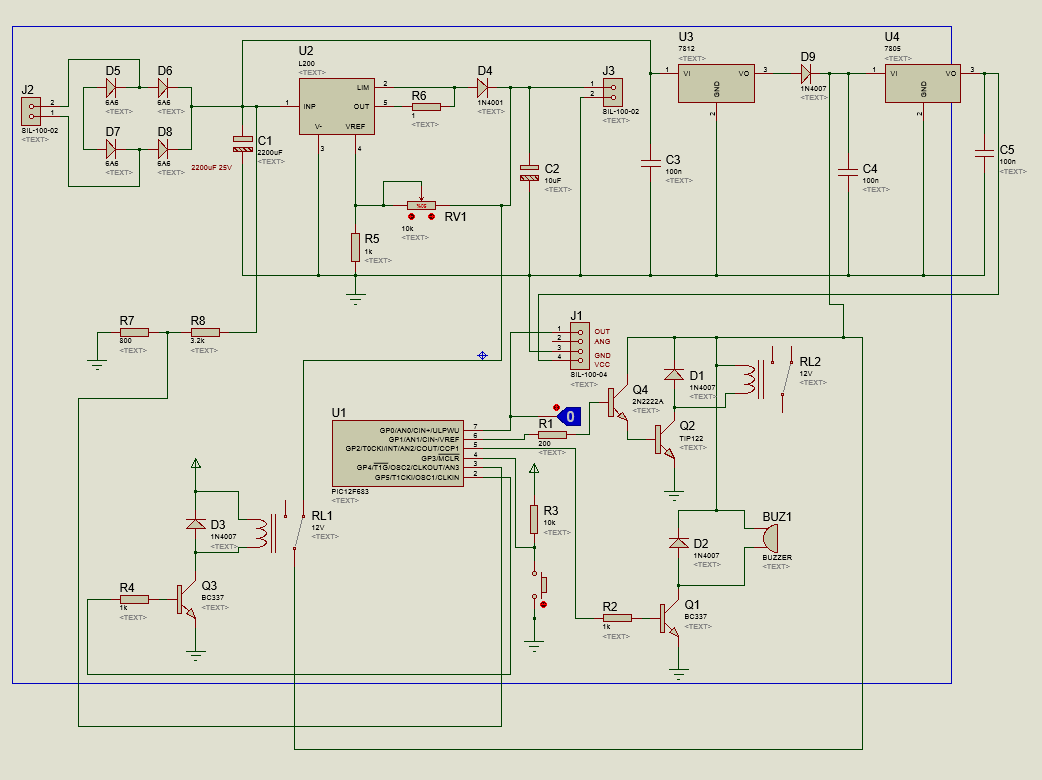
Task: Click the ground symbol under R5
Action: [x=354, y=295]
